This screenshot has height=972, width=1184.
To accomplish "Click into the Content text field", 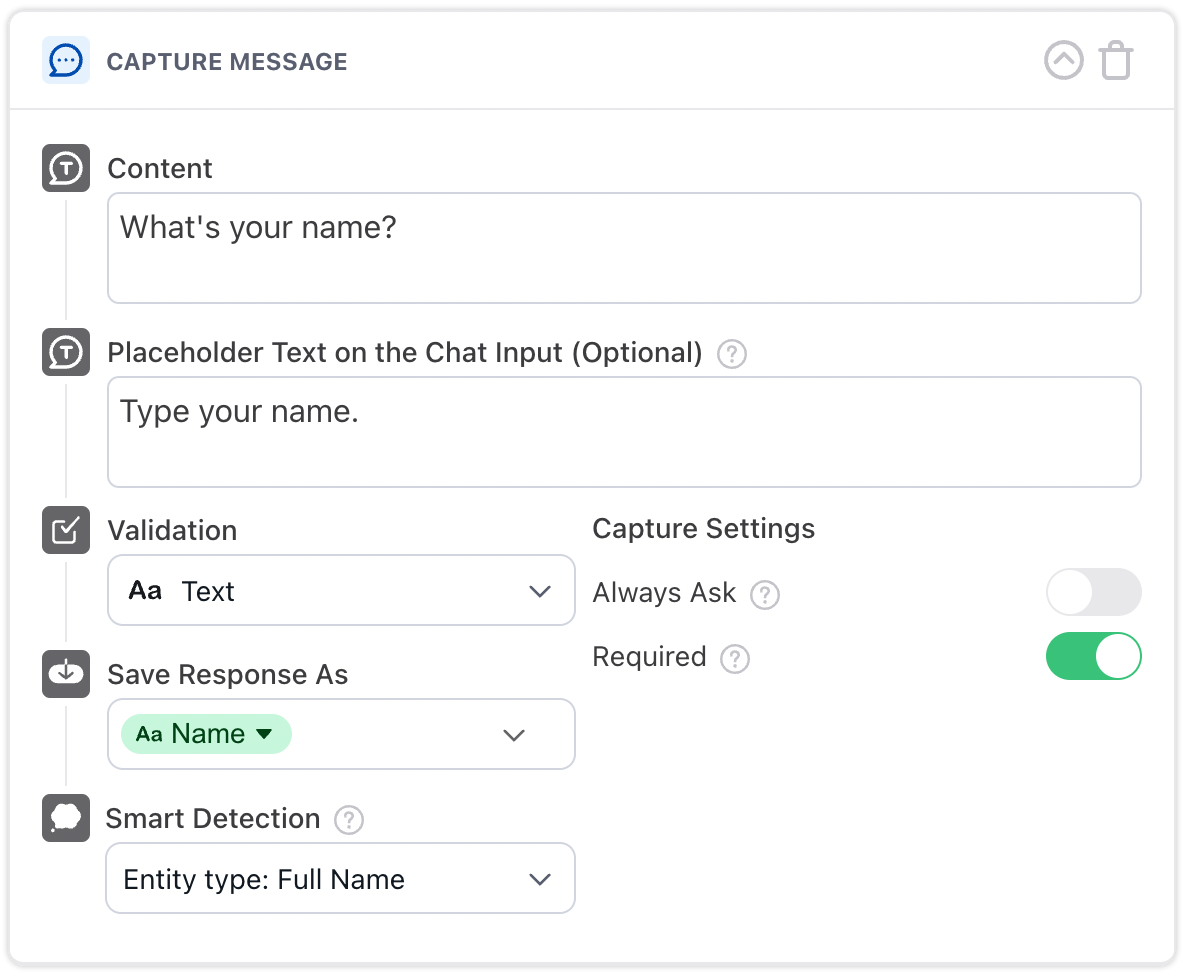I will click(x=624, y=248).
